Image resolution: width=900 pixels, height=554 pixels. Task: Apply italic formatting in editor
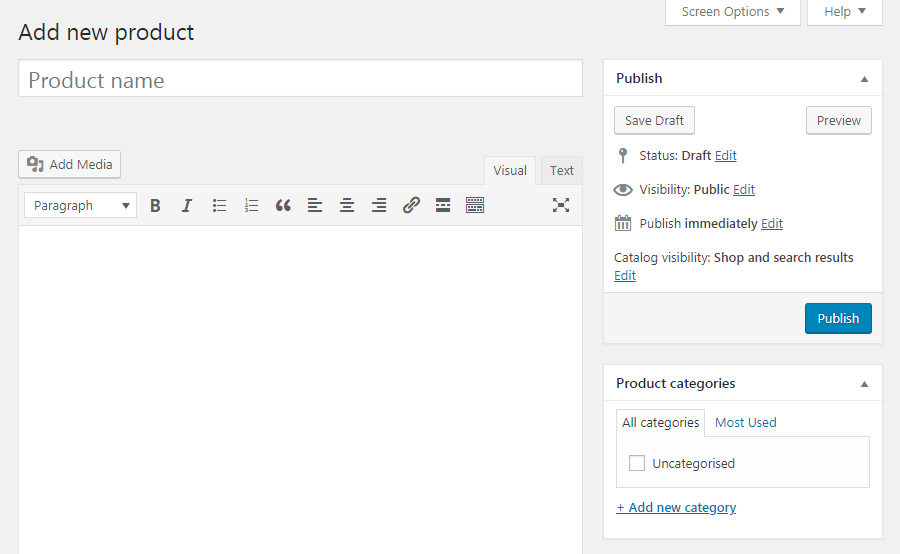(x=187, y=205)
